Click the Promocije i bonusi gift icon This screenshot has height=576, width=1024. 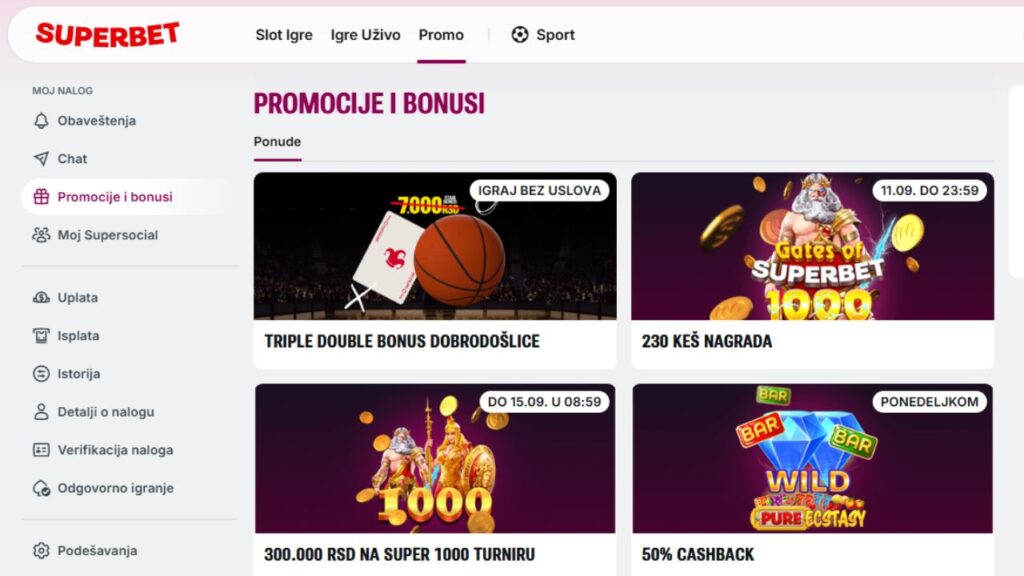tap(41, 197)
